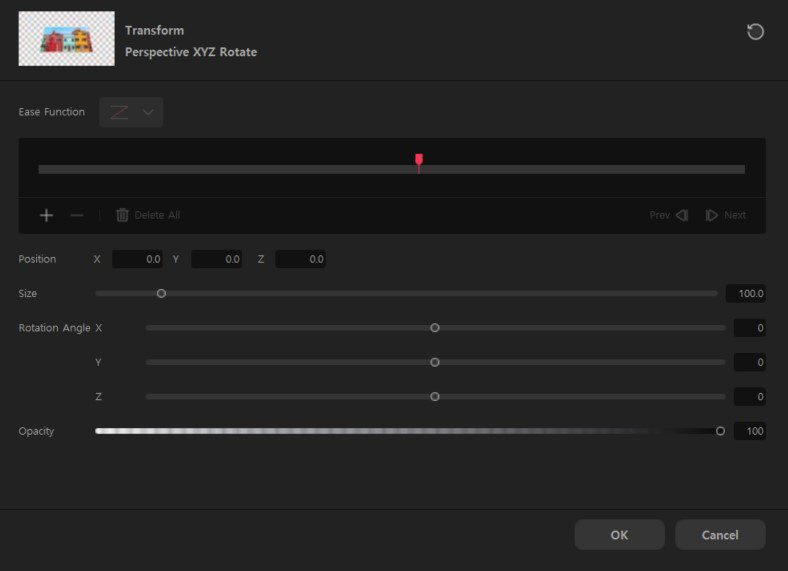The height and width of the screenshot is (571, 788).
Task: Click the Opacity slider handle
Action: [x=720, y=431]
